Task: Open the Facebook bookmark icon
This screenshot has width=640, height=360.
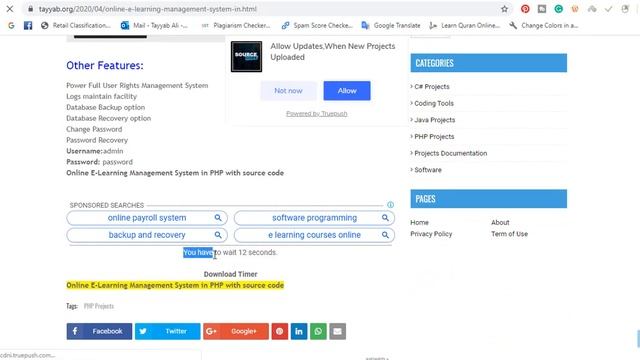Action: [28, 25]
